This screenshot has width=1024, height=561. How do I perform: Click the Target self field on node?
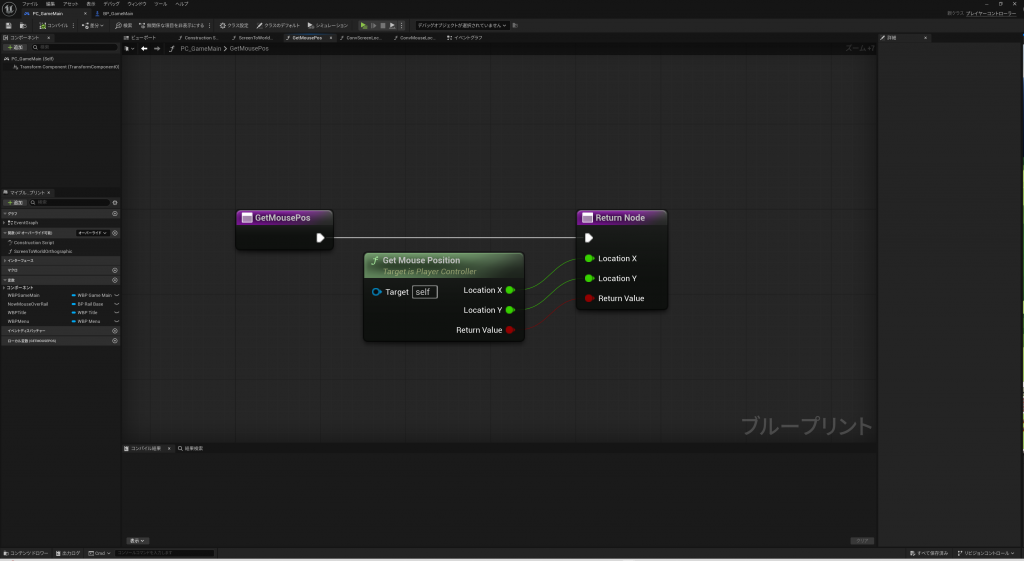[x=424, y=292]
